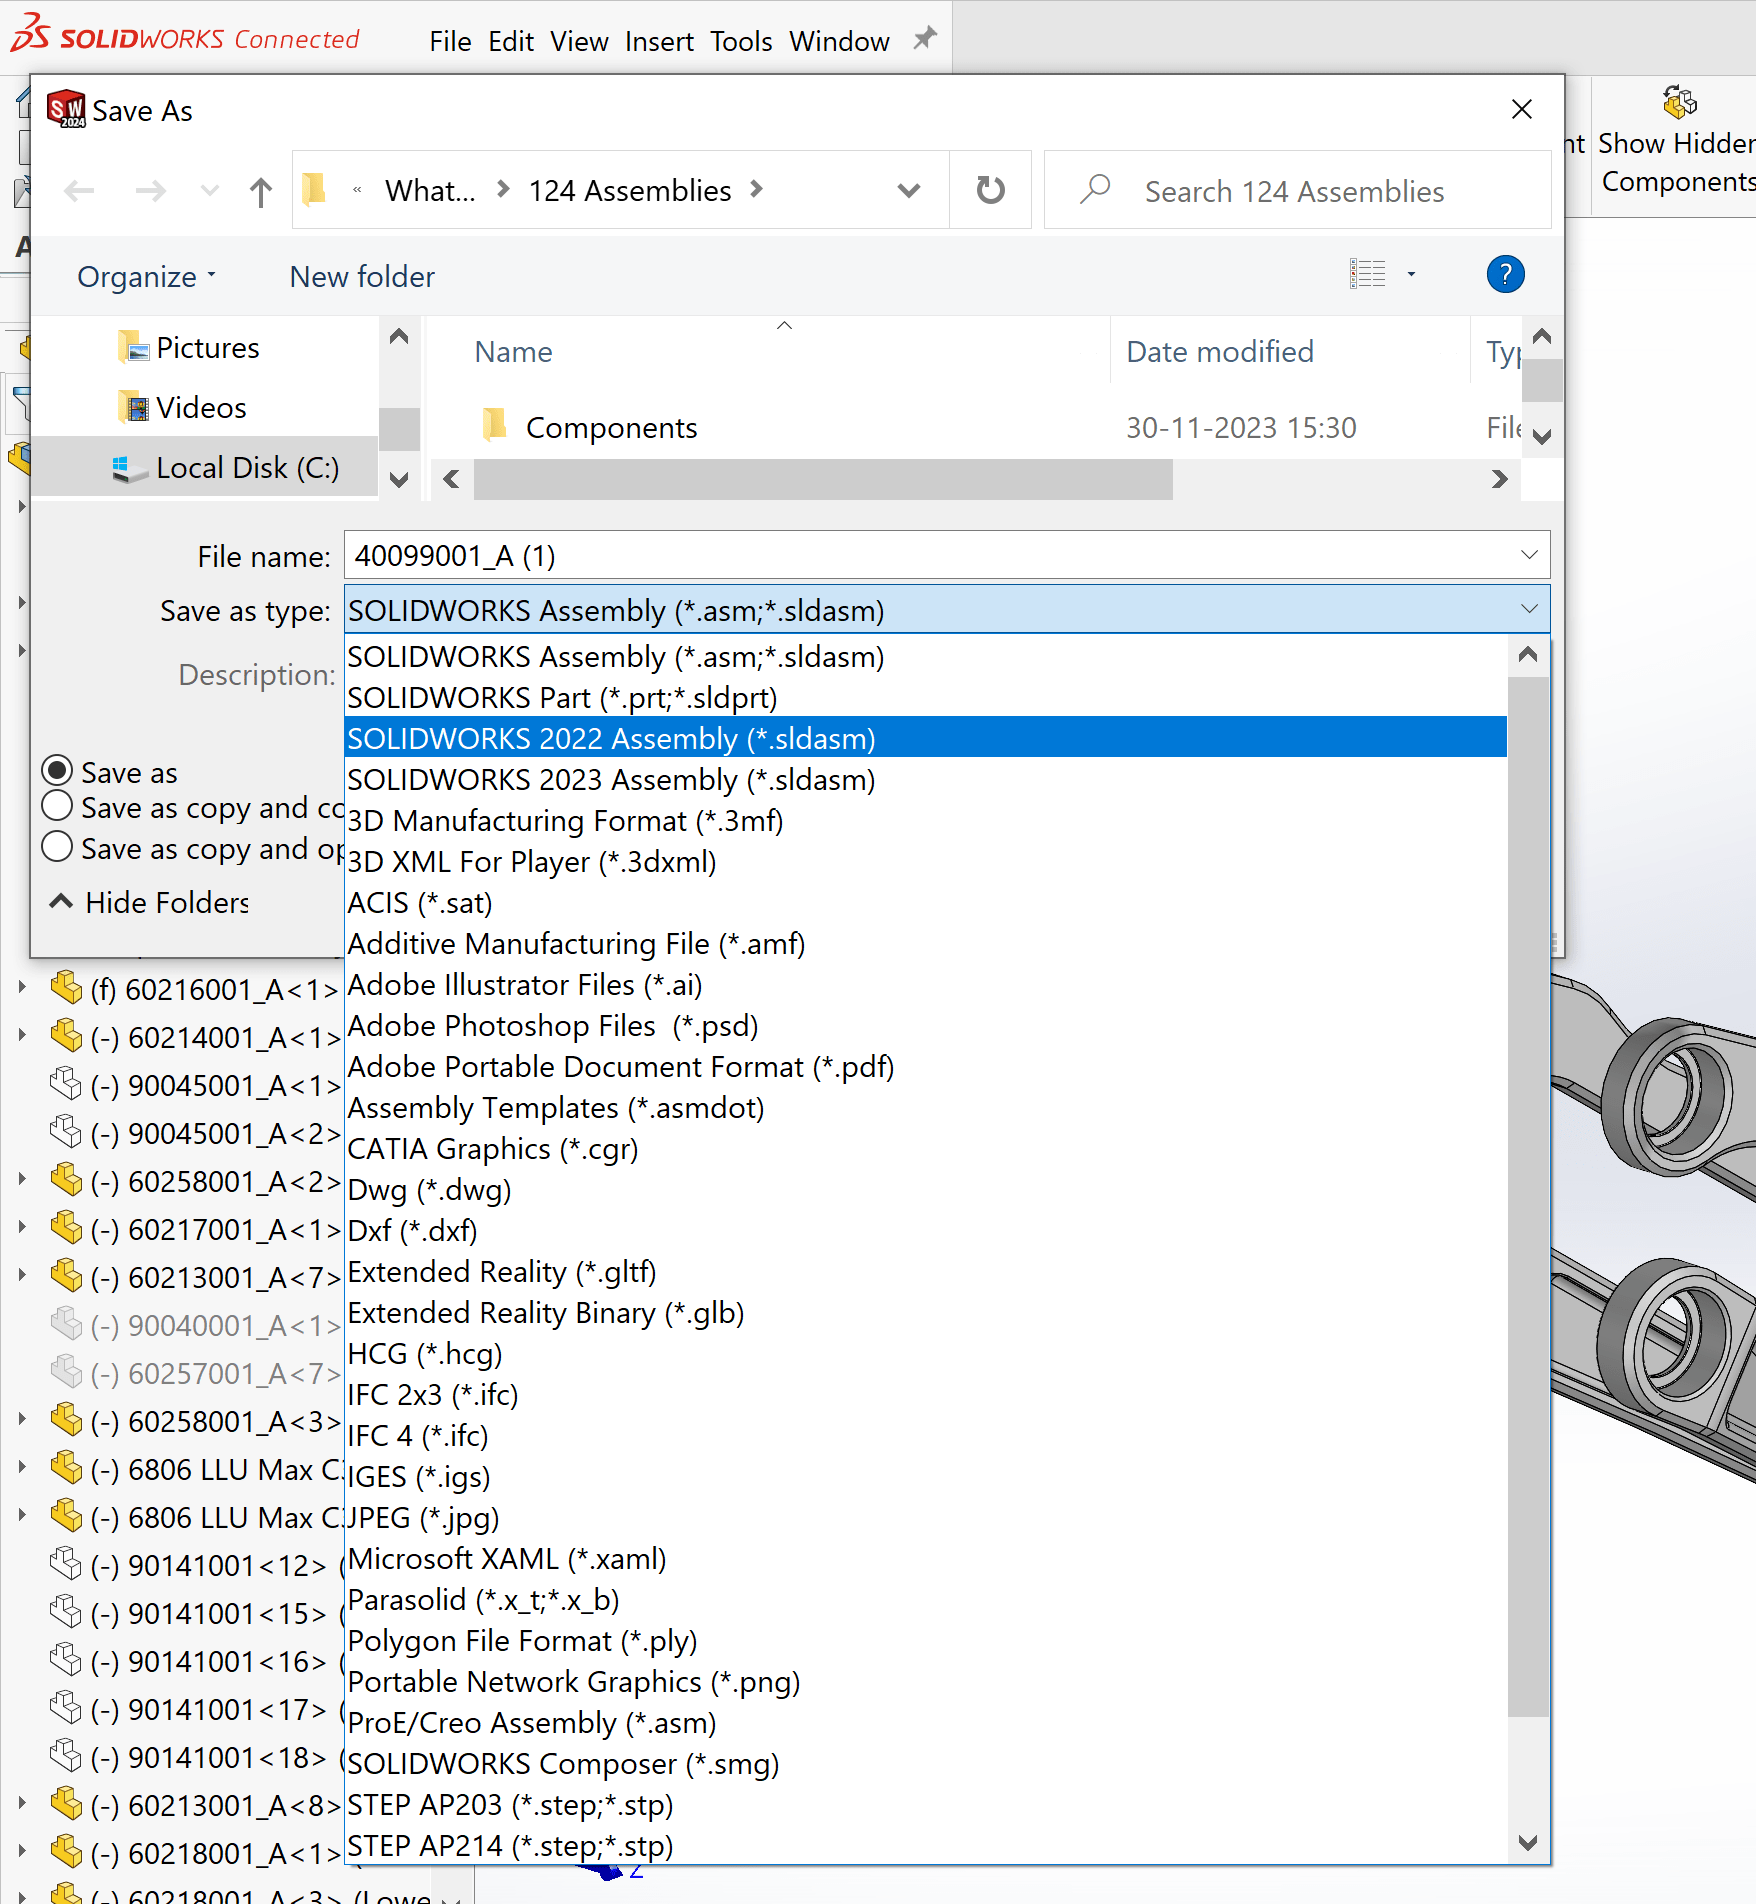Choose Parasolid (*.x_t;*.x_b) file type
The image size is (1756, 1904).
[926, 1599]
